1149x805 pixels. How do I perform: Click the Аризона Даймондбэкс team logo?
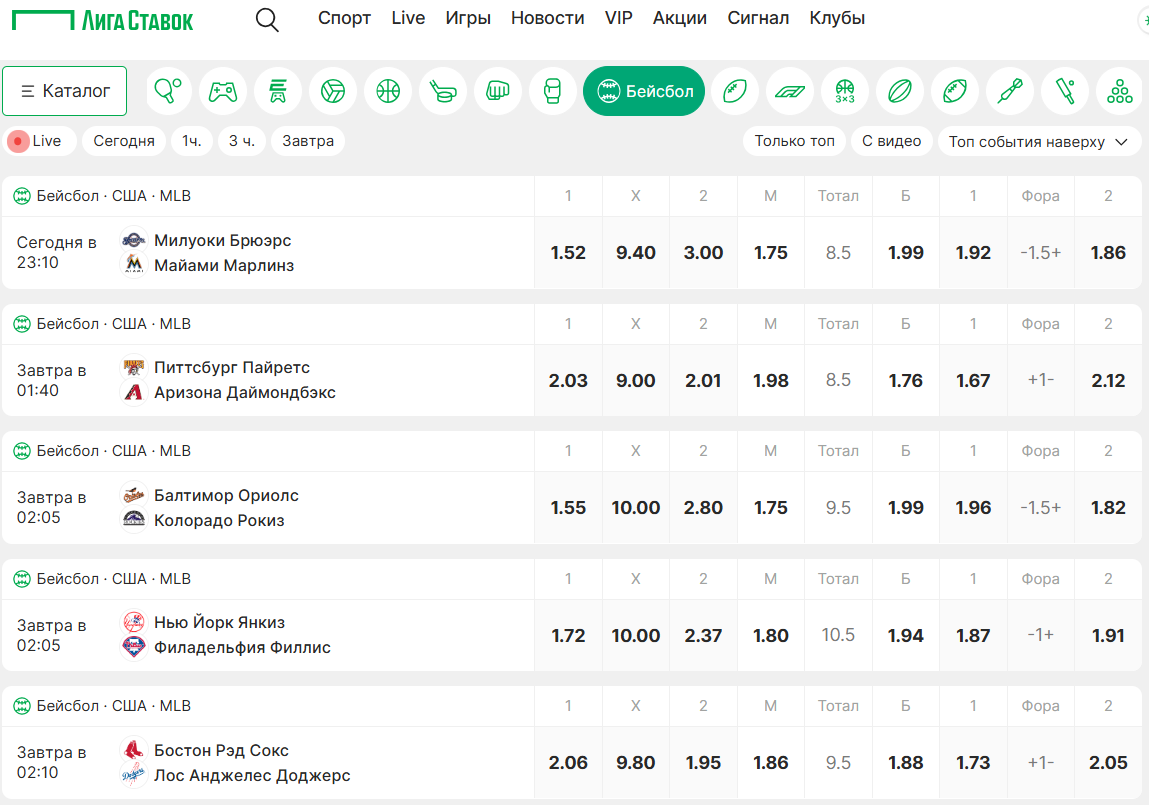133,392
